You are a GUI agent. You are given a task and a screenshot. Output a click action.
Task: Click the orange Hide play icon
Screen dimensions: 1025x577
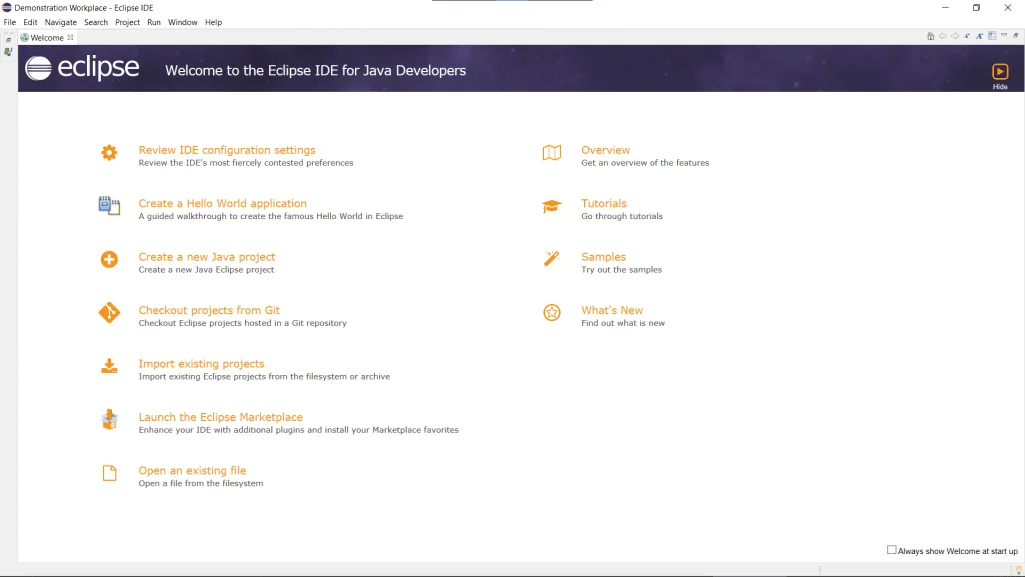[1000, 71]
